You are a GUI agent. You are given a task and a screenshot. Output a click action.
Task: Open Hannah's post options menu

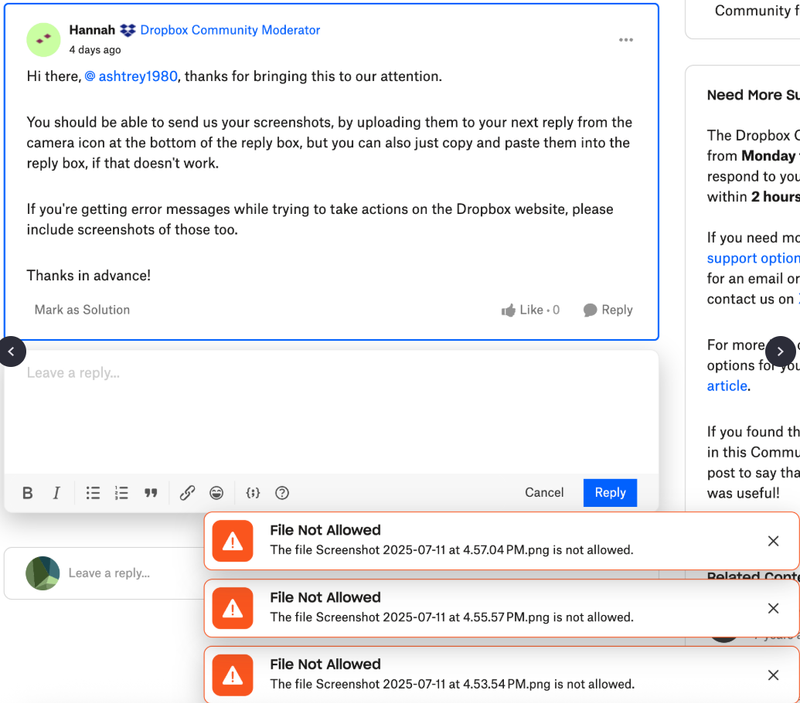click(x=626, y=40)
